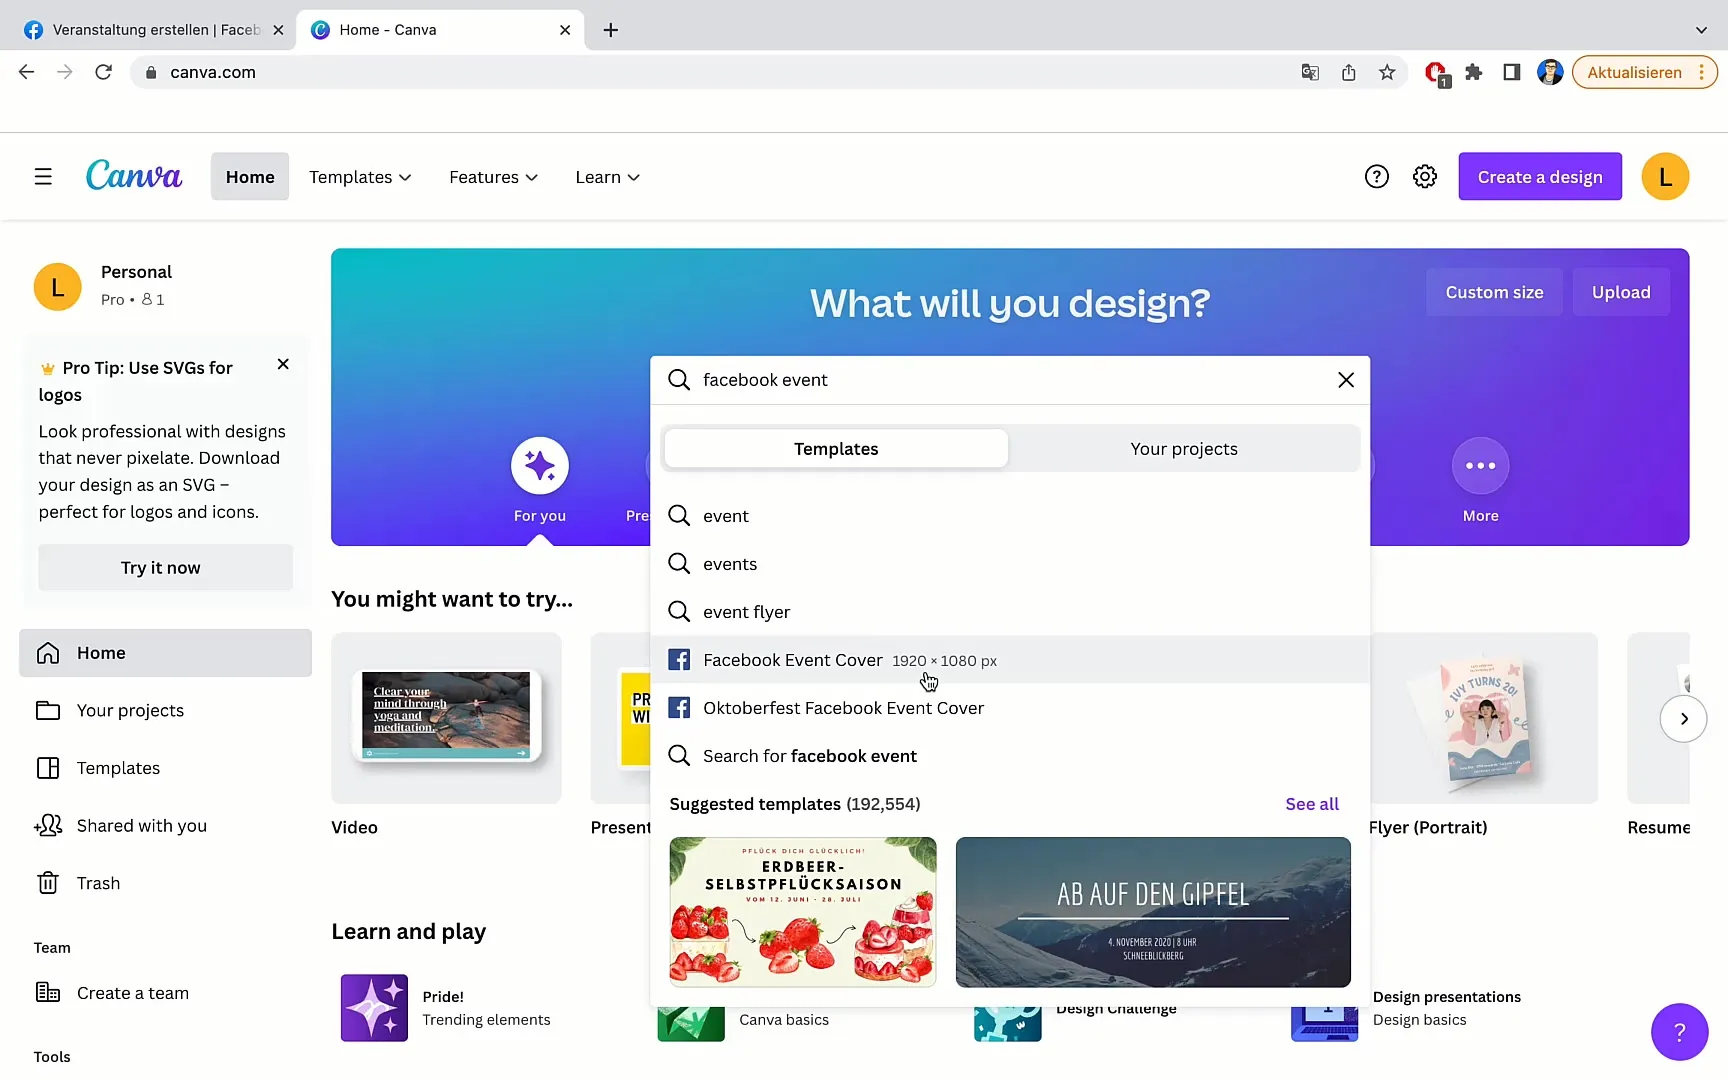Screen dimensions: 1728x1080
Task: Open the Video design thumbnail
Action: (446, 718)
